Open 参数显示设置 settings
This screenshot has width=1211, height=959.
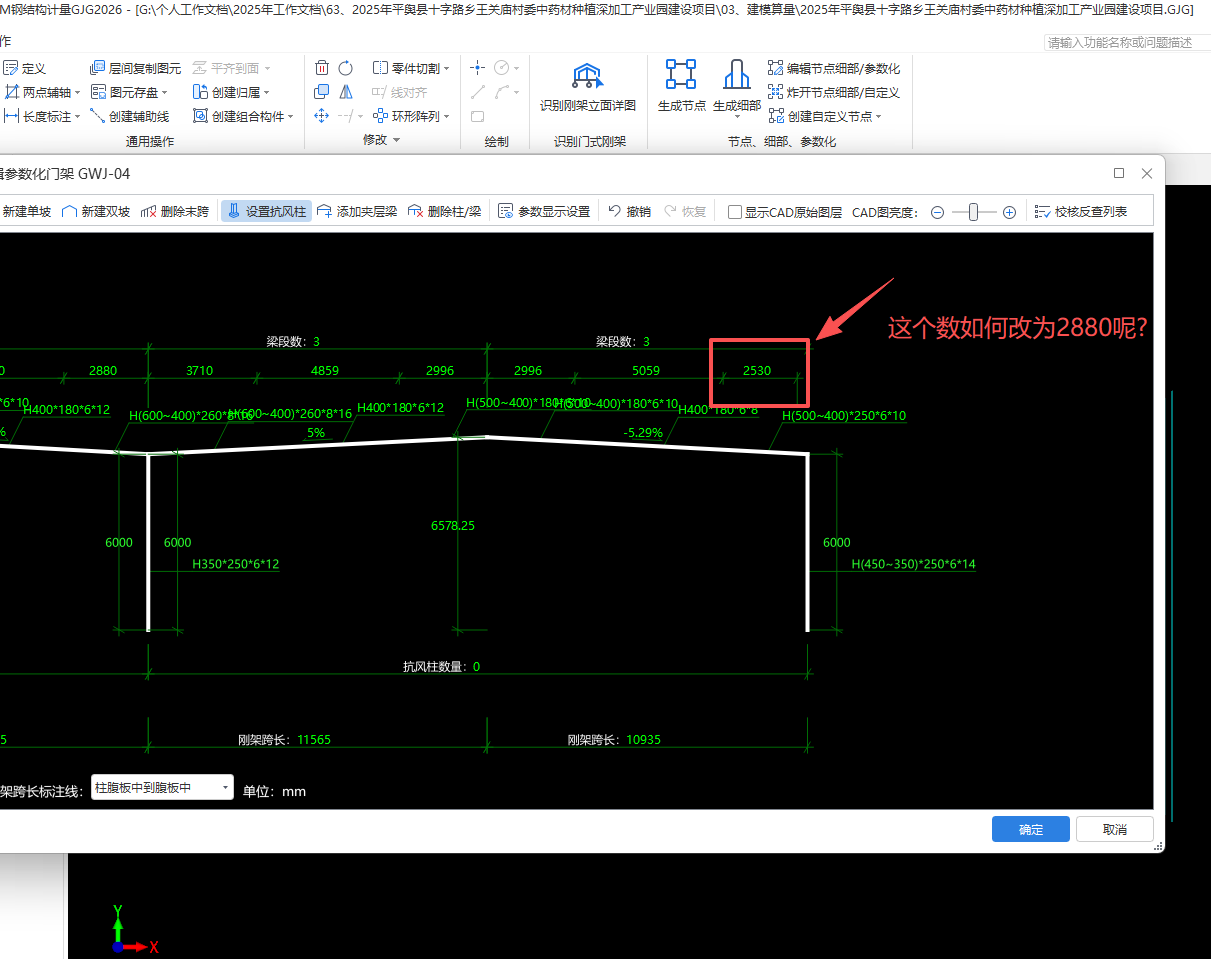coord(544,211)
